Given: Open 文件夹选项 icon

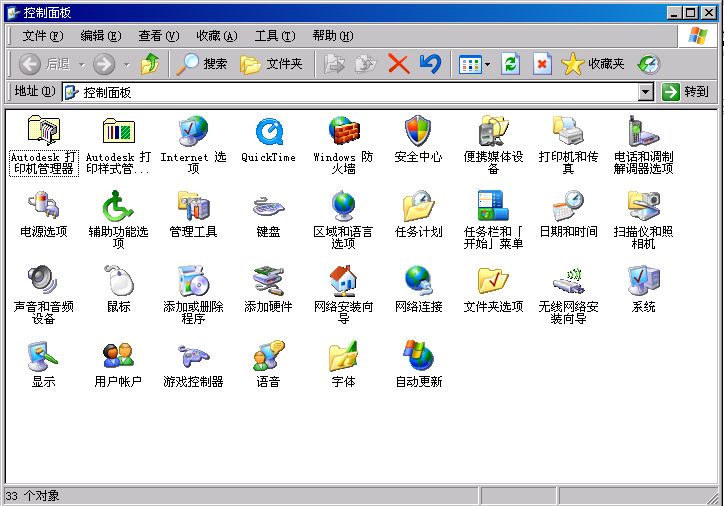Looking at the screenshot, I should click(x=493, y=280).
